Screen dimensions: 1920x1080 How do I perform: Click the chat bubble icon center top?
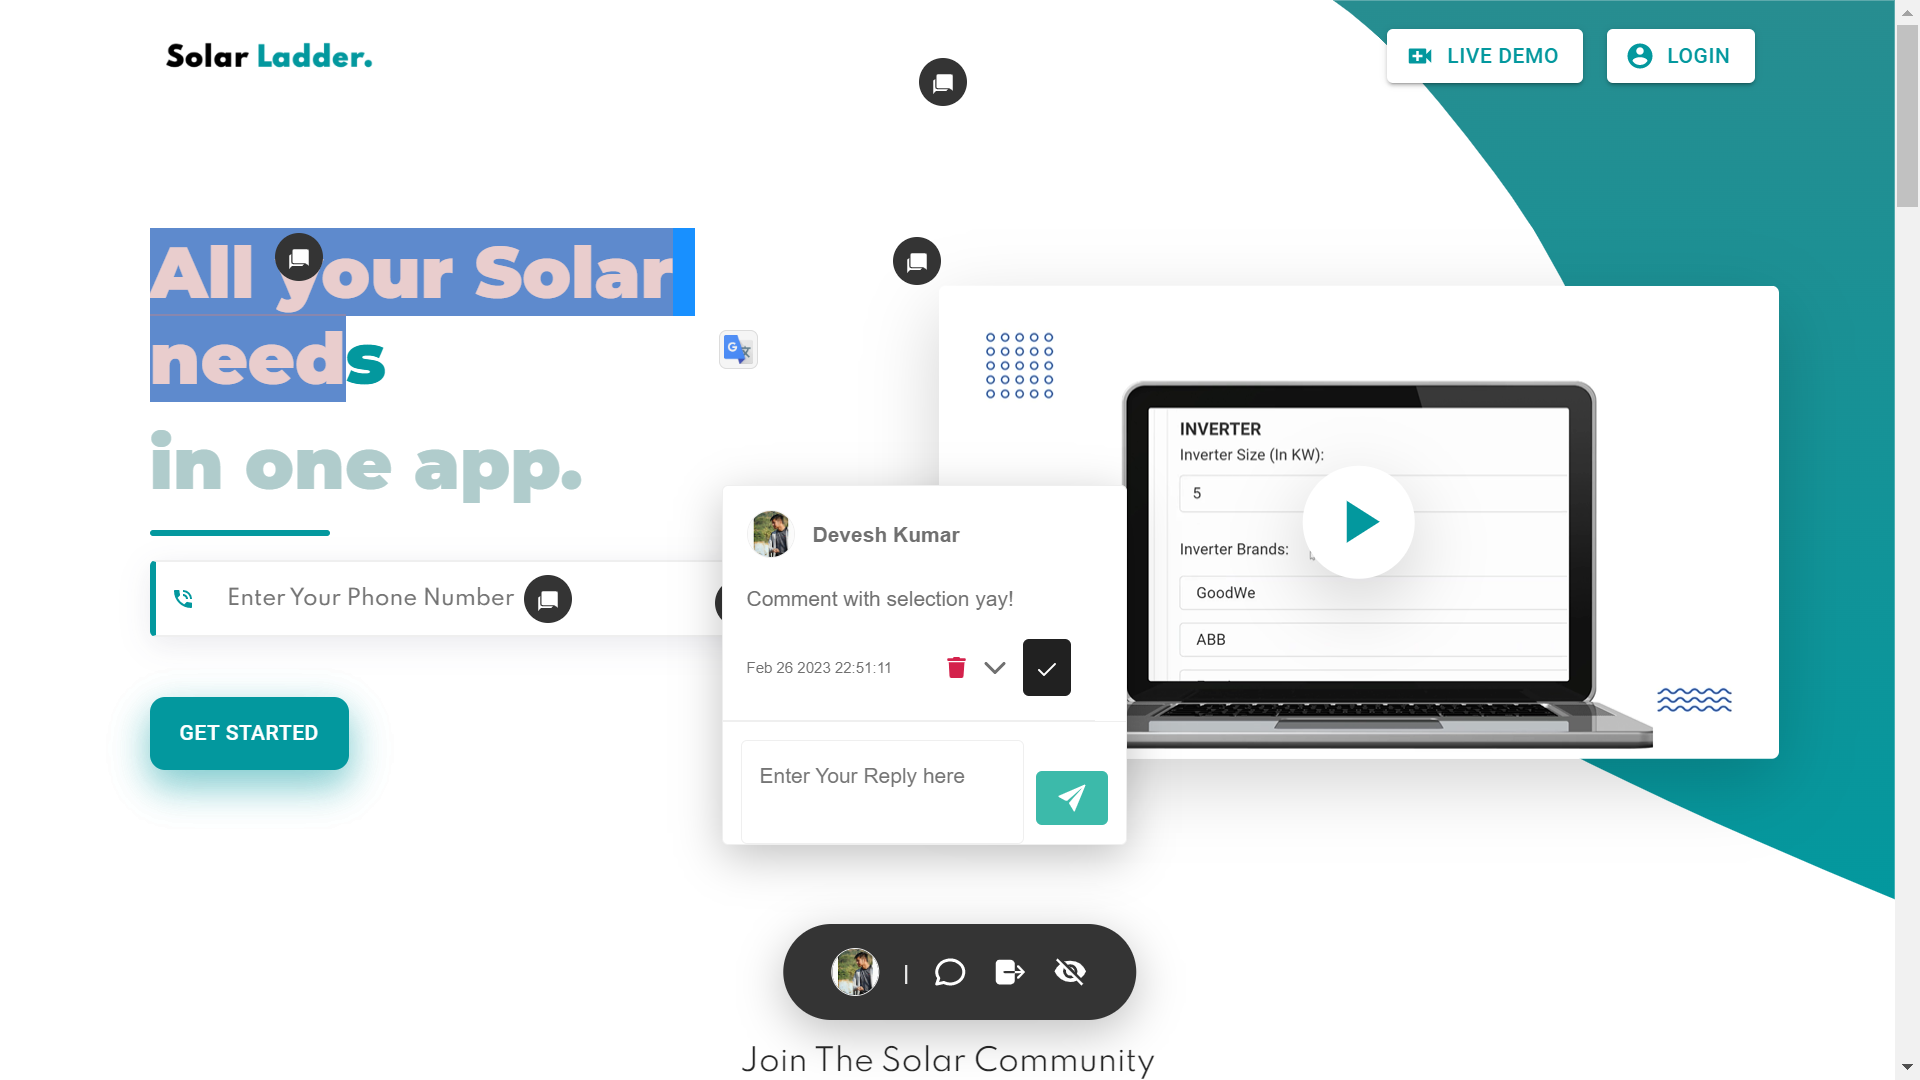tap(943, 82)
